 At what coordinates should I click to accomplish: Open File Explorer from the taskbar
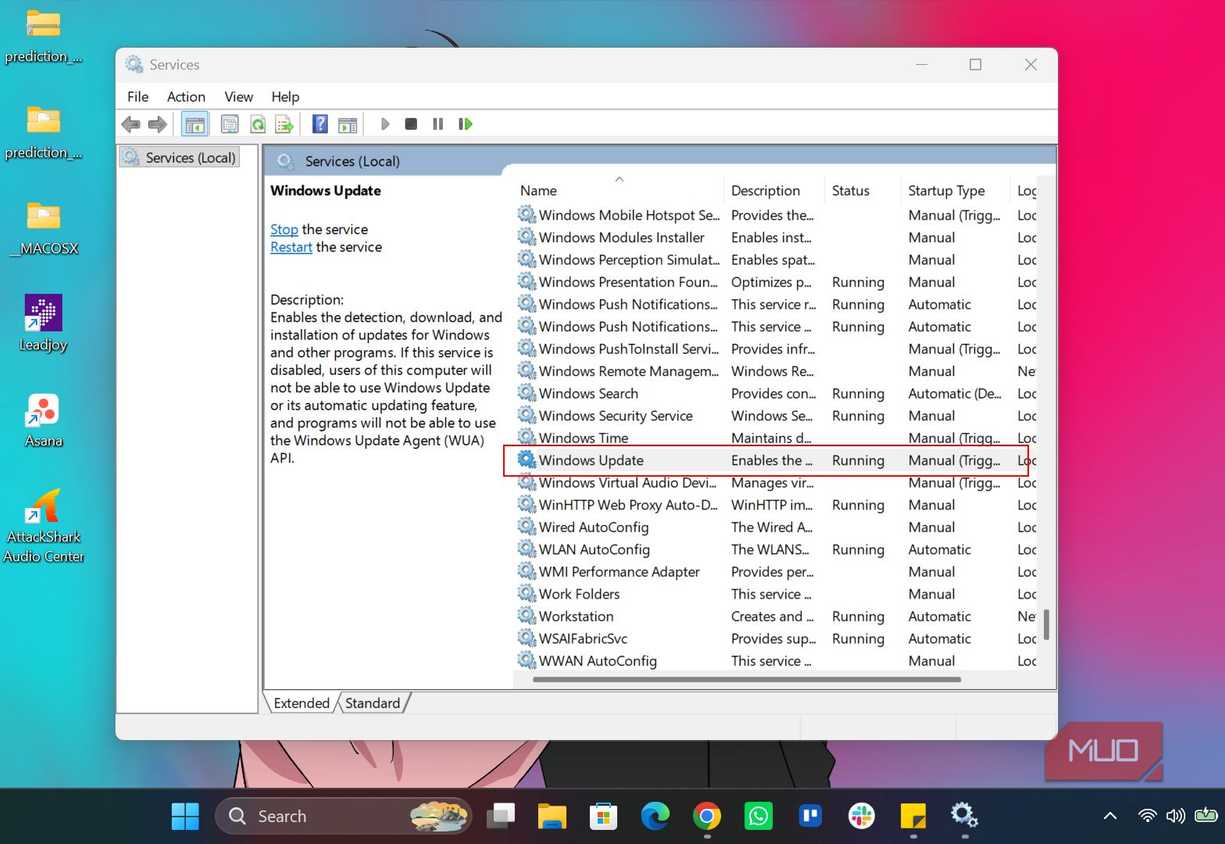coord(552,816)
